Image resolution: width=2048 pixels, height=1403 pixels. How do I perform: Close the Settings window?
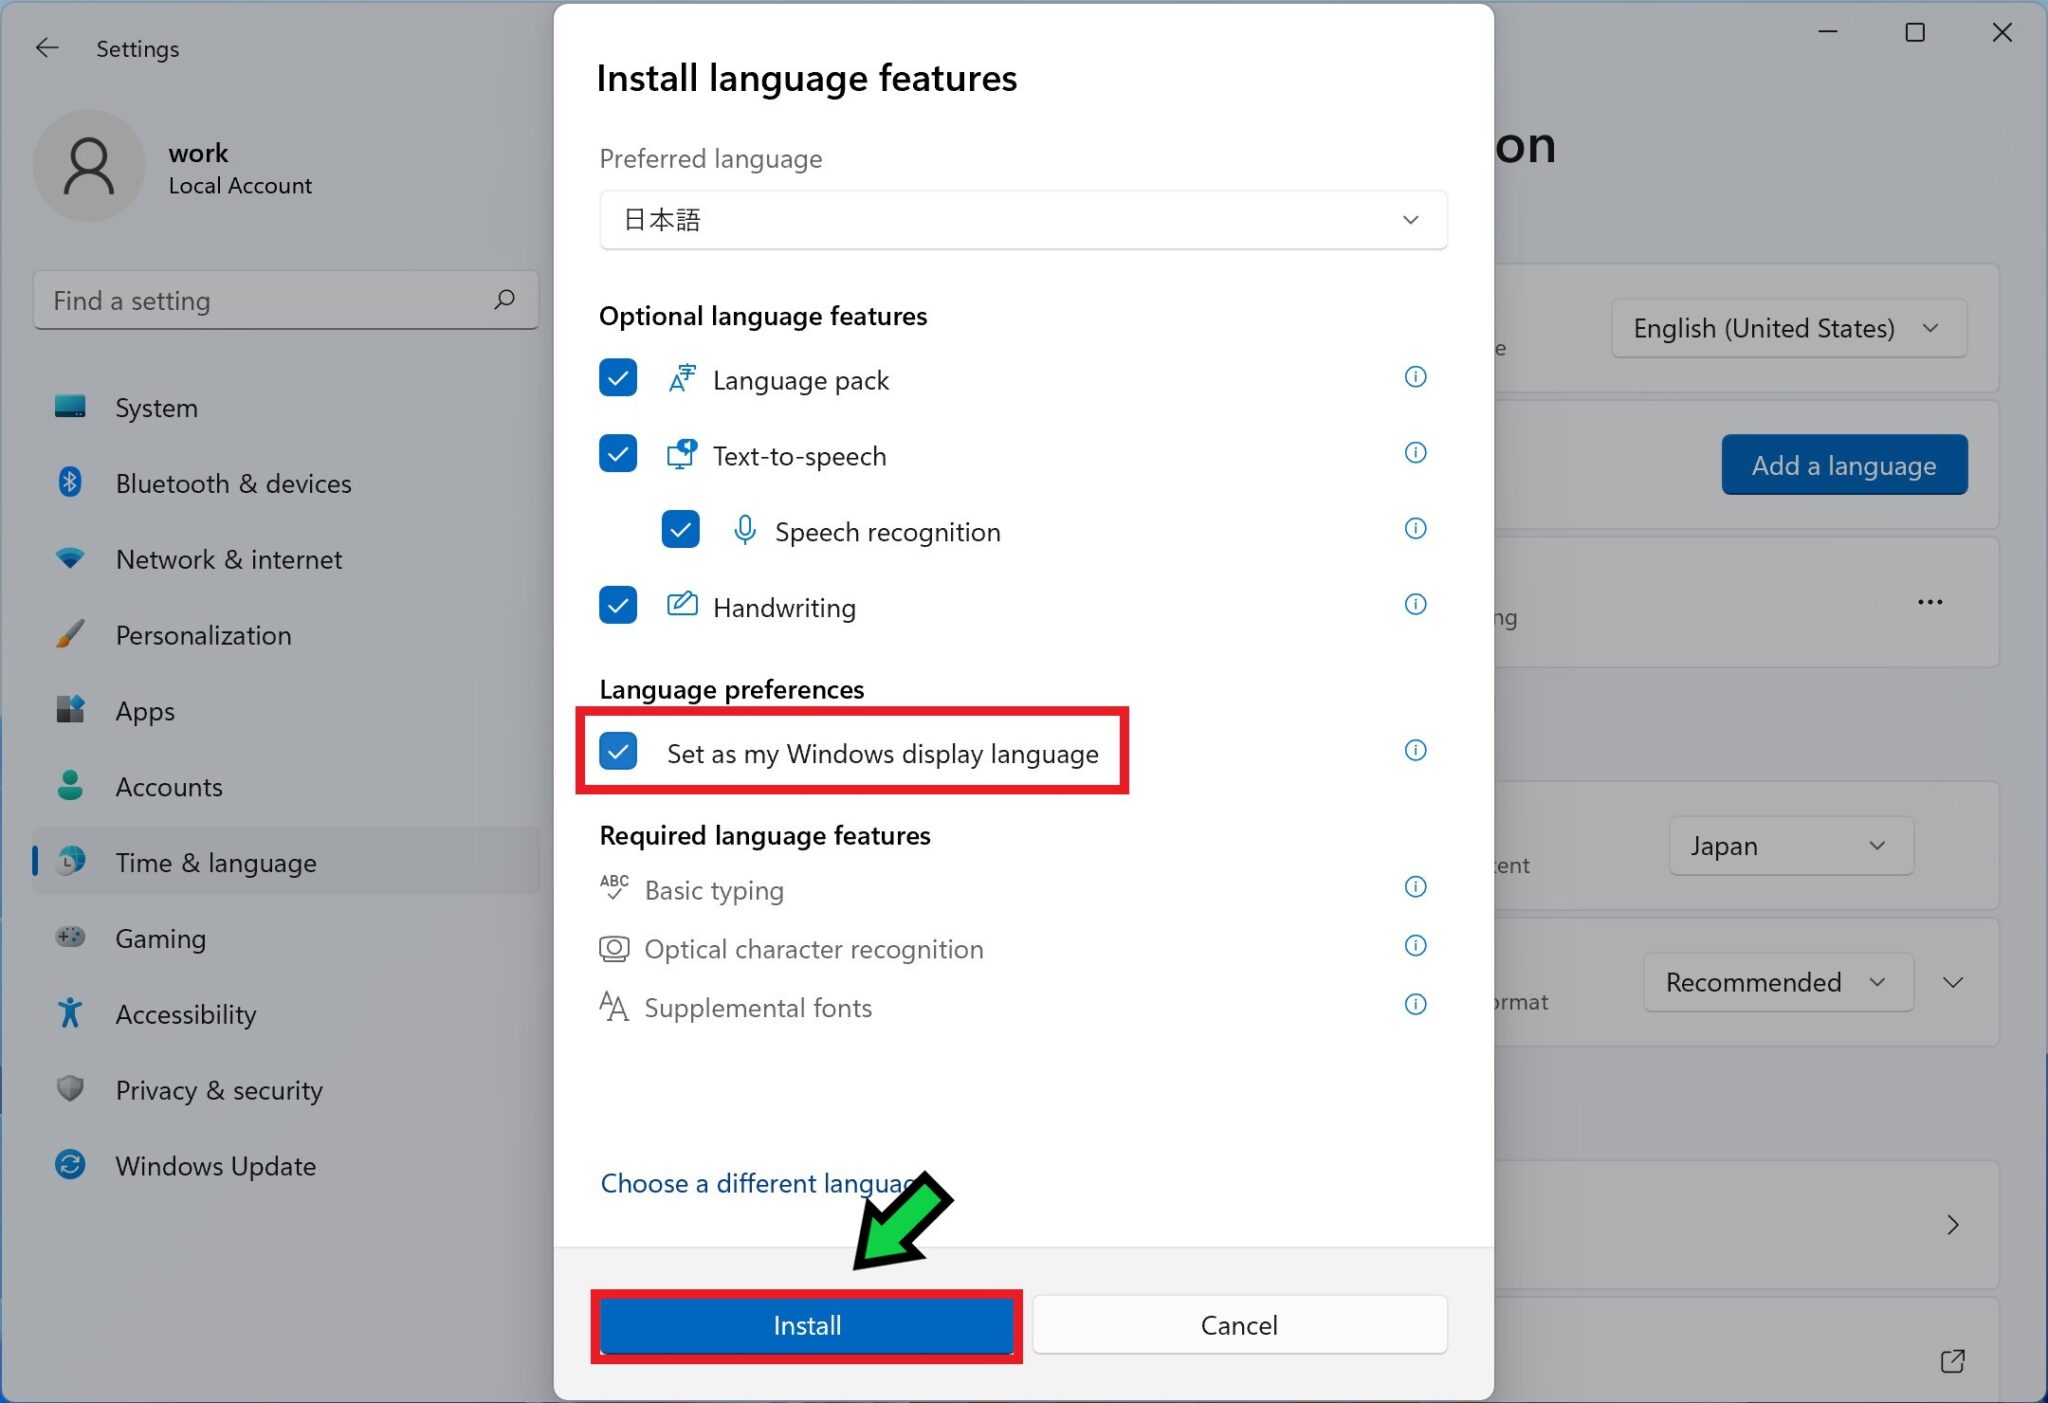(2002, 32)
